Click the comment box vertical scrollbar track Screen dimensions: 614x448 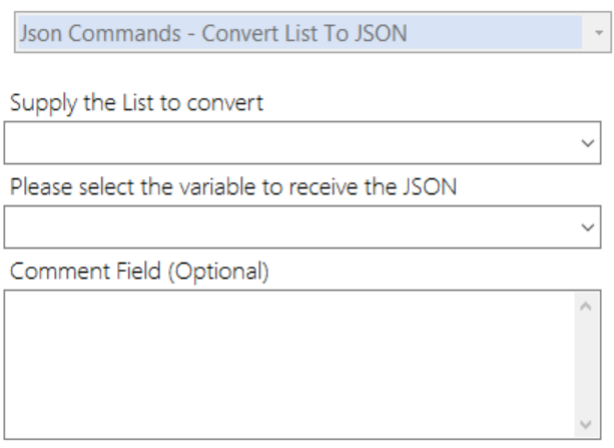click(588, 364)
